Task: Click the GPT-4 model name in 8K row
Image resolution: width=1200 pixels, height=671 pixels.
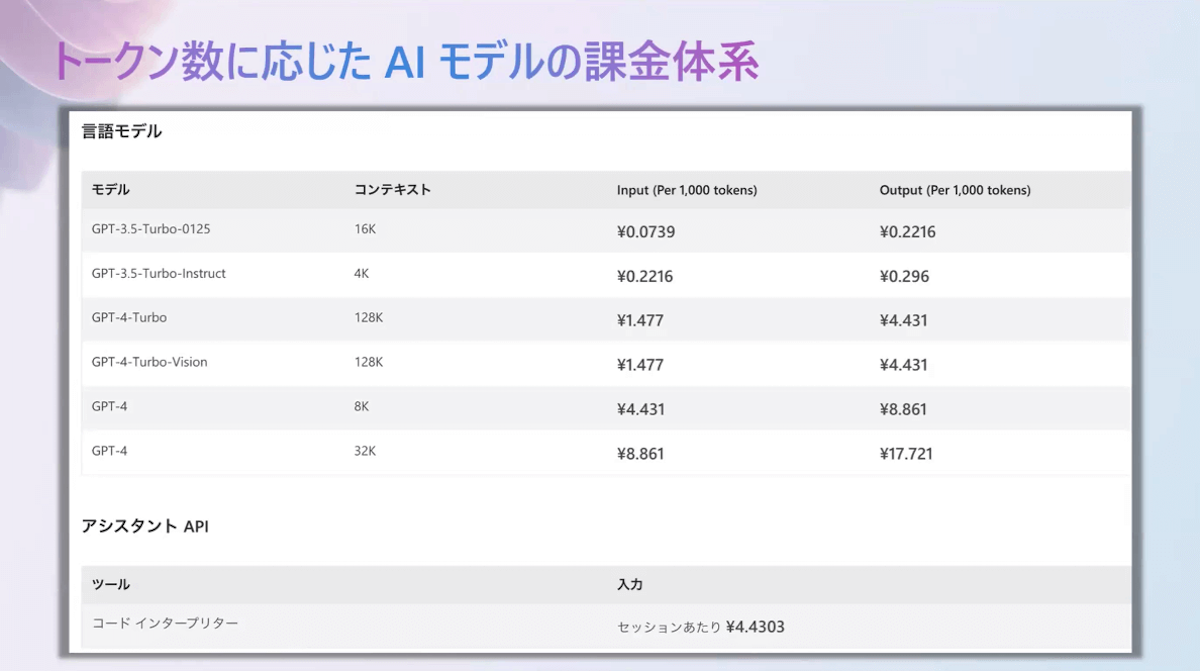Action: (x=110, y=406)
